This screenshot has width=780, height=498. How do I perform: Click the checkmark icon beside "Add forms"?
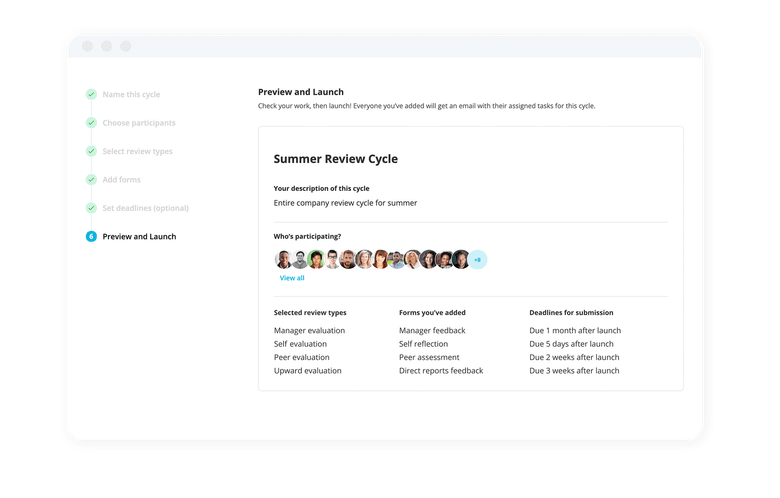(x=91, y=180)
